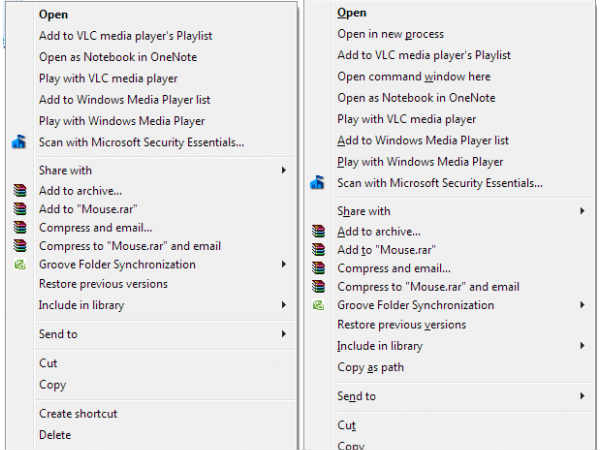Select 'Restore previous versions' in the right menu
Viewport: 600px width, 450px height.
point(402,325)
